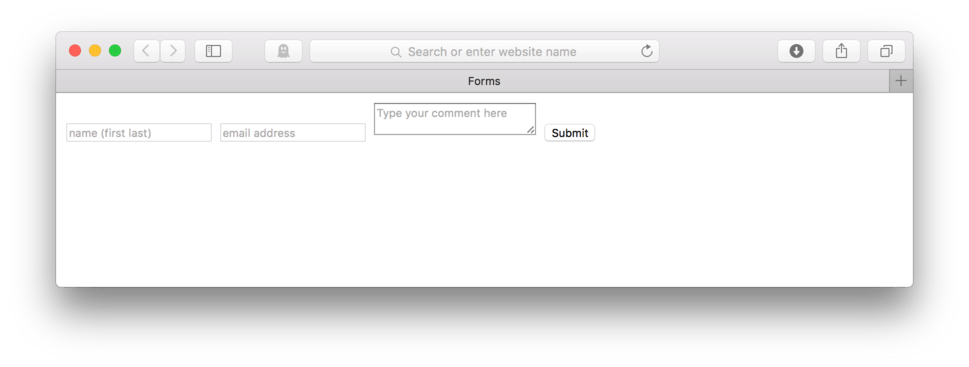This screenshot has height=367, width=969.
Task: Open a new tab with plus button
Action: pos(901,81)
